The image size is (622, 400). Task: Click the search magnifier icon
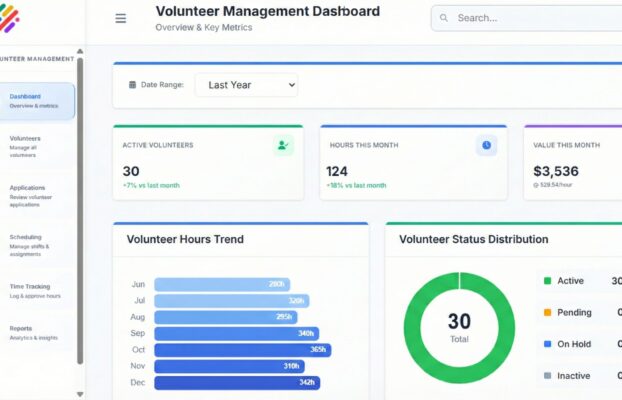tap(444, 18)
